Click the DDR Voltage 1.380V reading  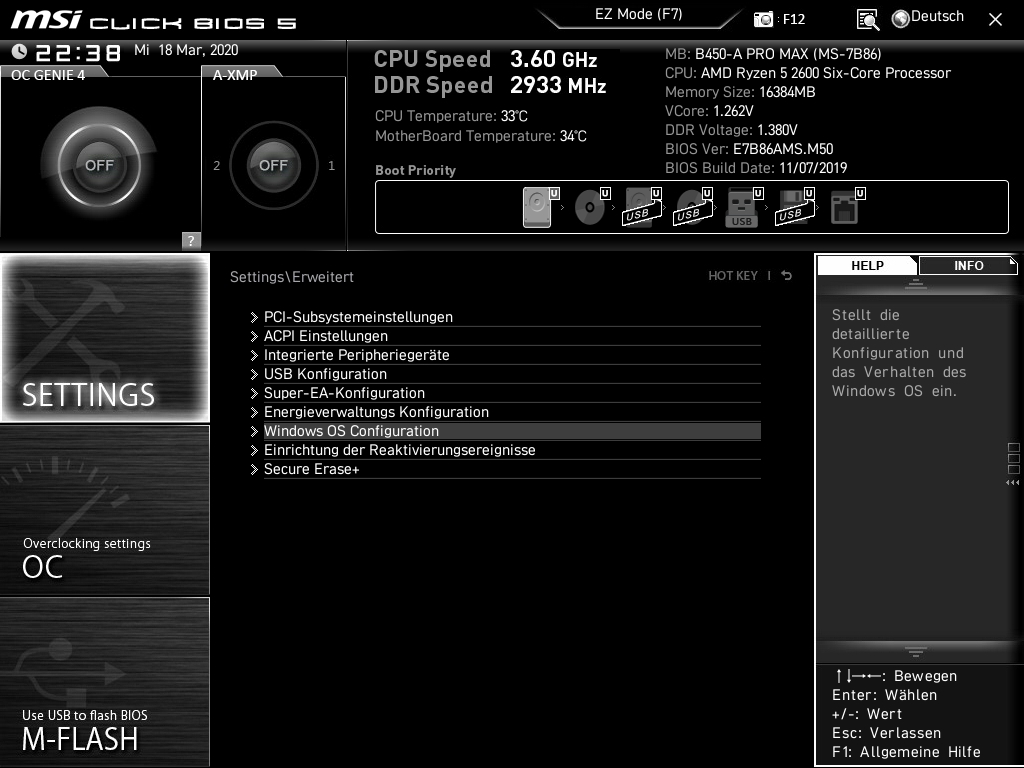coord(731,130)
